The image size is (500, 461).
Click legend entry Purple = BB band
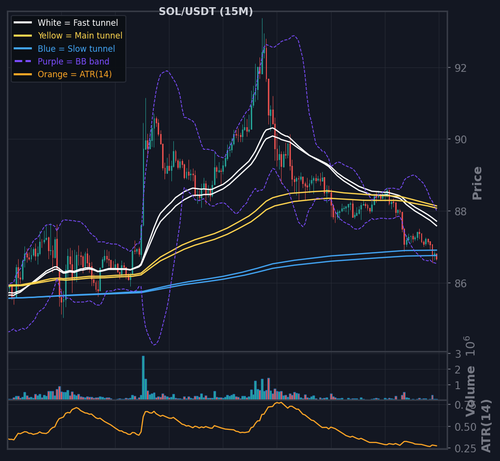(x=73, y=61)
